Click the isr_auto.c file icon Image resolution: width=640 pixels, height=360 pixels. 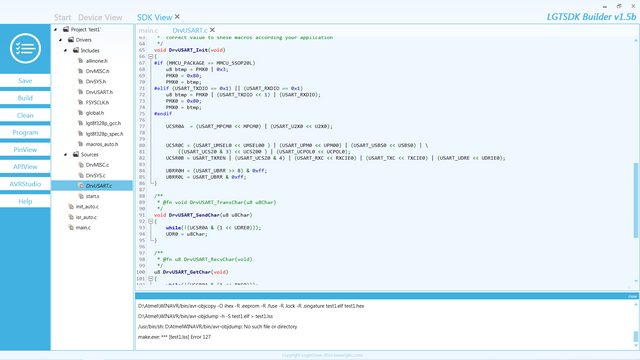(x=71, y=217)
